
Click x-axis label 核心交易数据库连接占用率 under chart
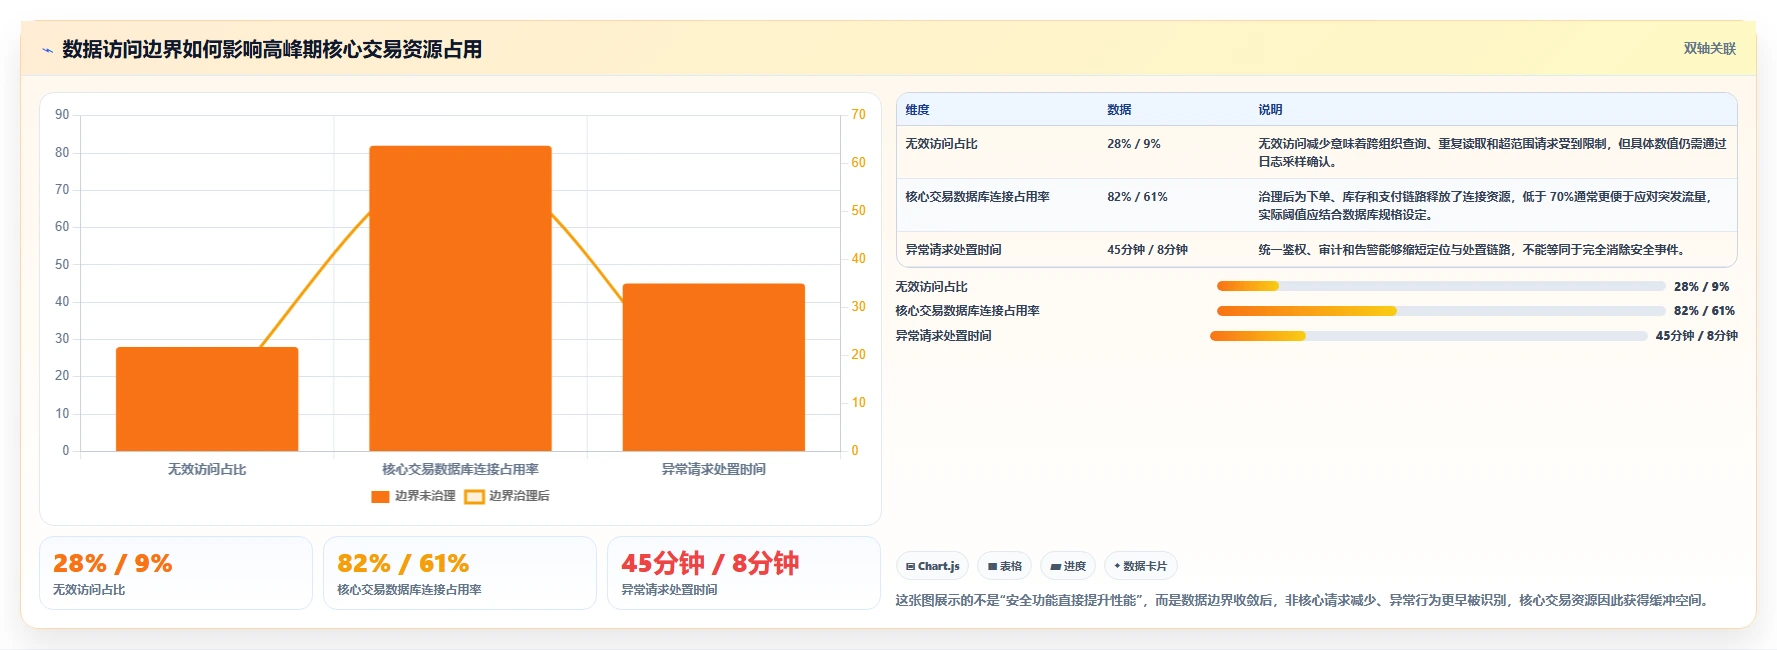[460, 469]
